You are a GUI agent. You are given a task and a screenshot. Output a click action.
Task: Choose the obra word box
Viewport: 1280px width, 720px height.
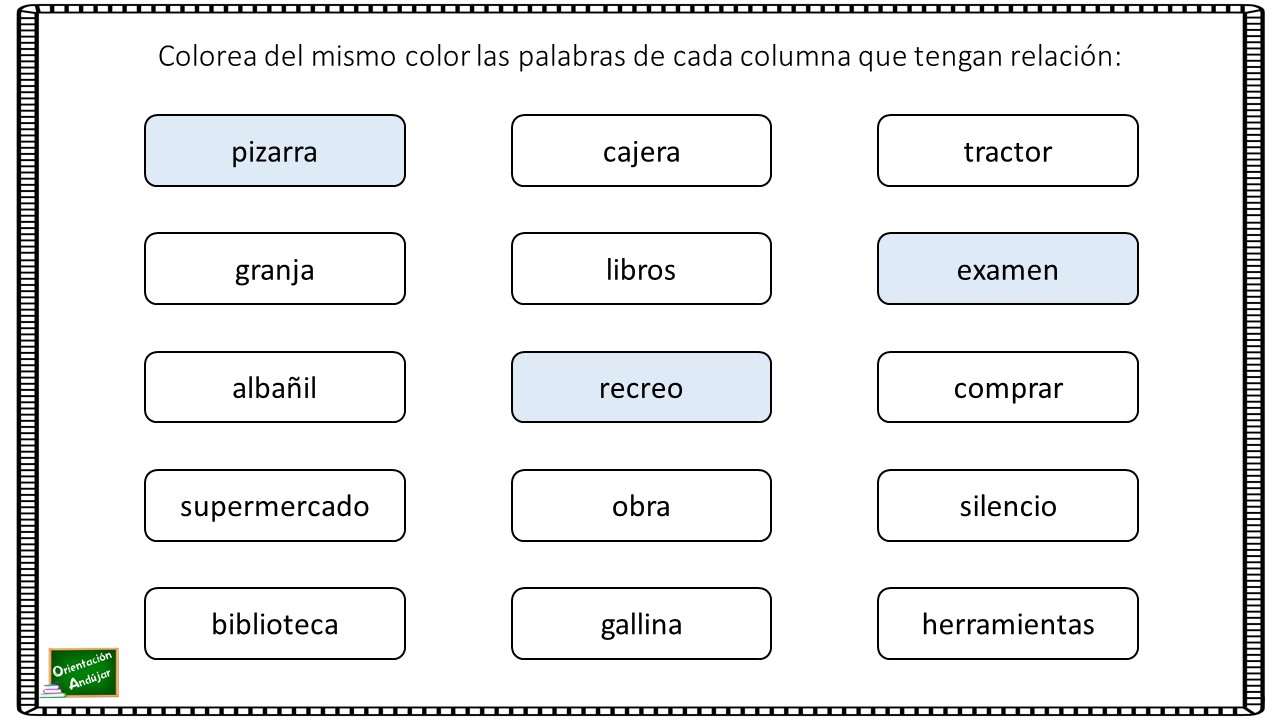click(641, 505)
